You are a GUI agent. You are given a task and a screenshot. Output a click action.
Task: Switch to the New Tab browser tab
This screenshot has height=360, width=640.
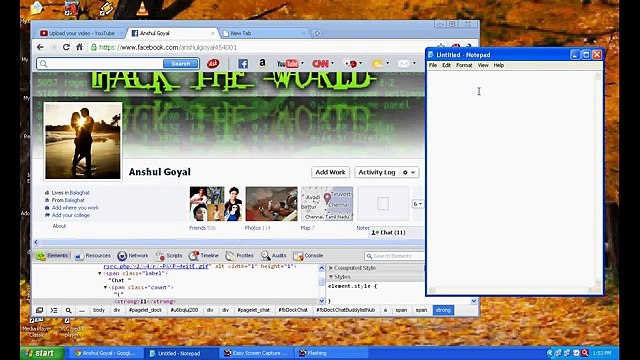click(x=263, y=33)
